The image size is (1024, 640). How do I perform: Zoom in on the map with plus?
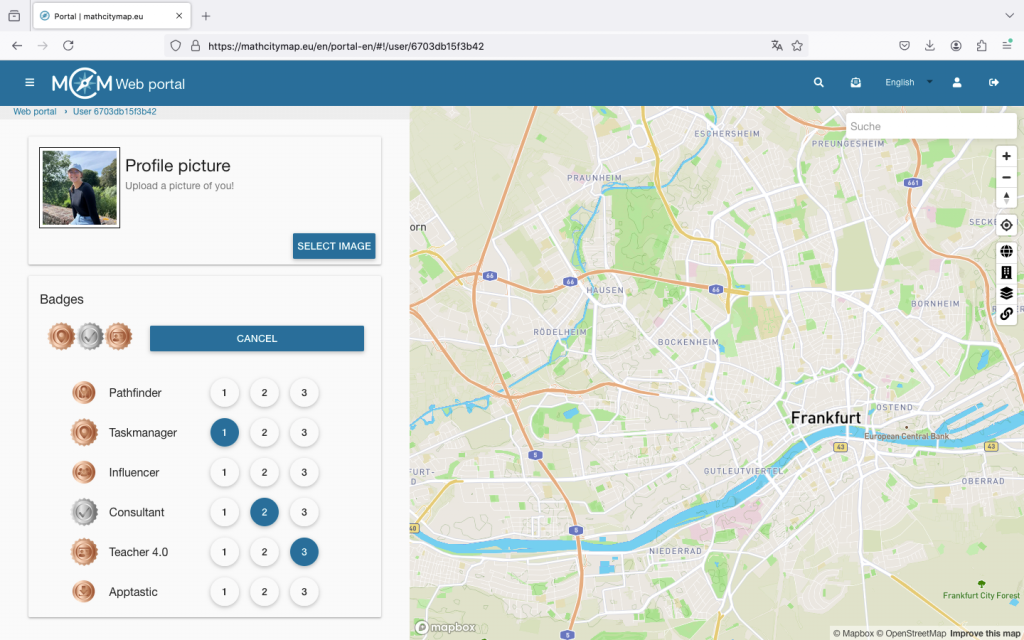1006,156
